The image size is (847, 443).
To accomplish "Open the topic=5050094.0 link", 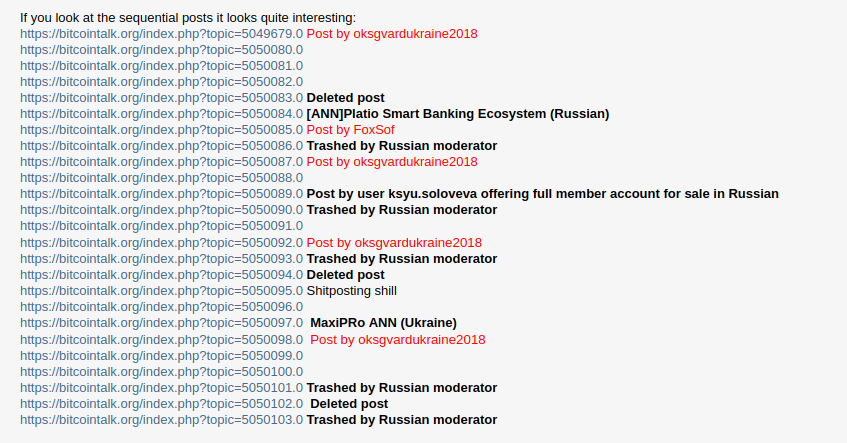I will pyautogui.click(x=162, y=274).
